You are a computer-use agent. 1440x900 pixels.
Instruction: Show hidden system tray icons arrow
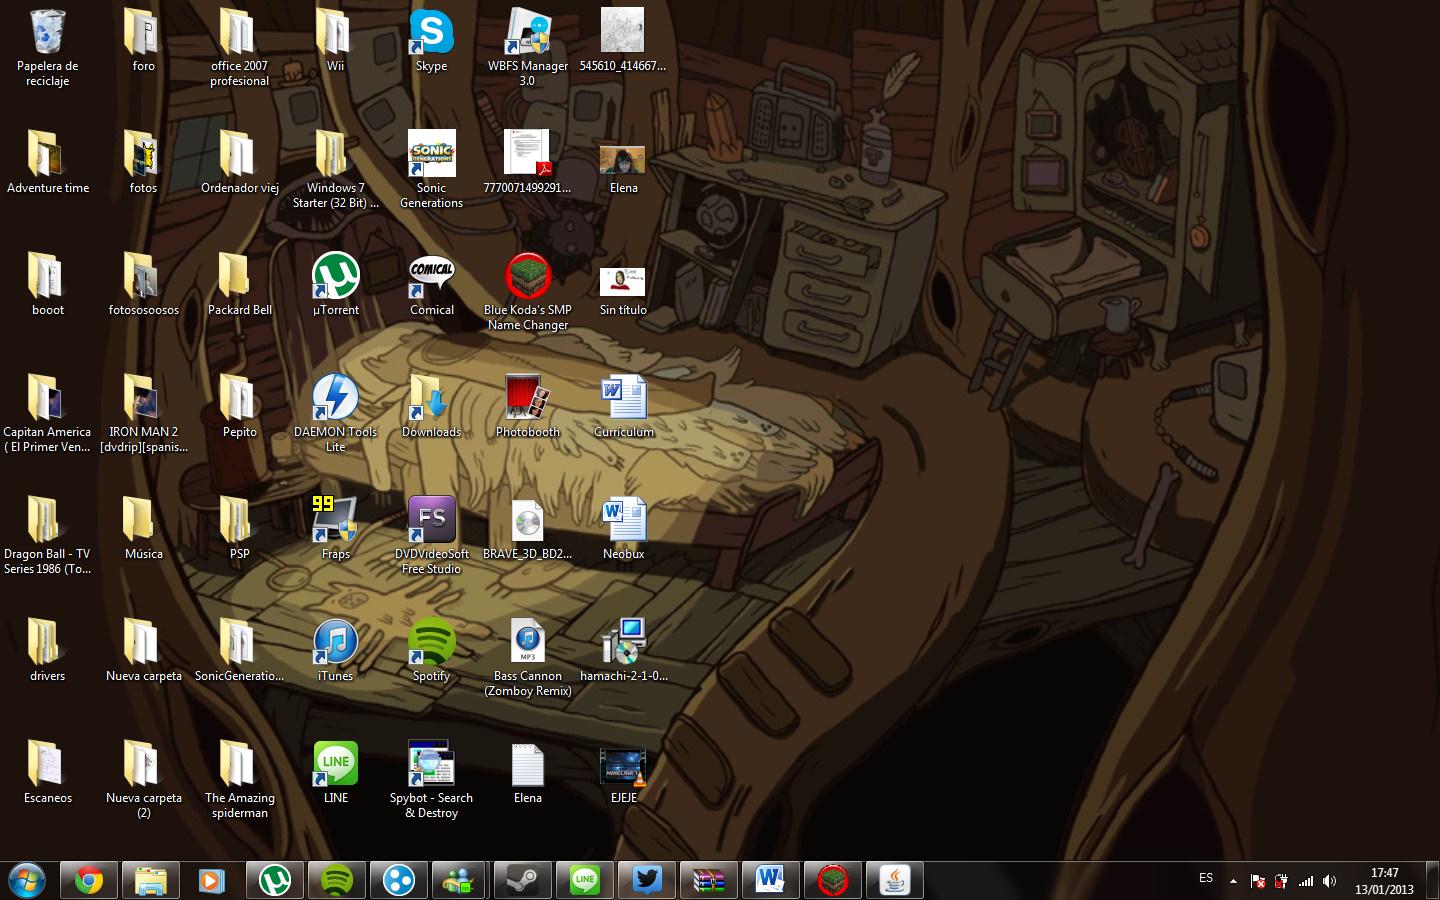1233,881
